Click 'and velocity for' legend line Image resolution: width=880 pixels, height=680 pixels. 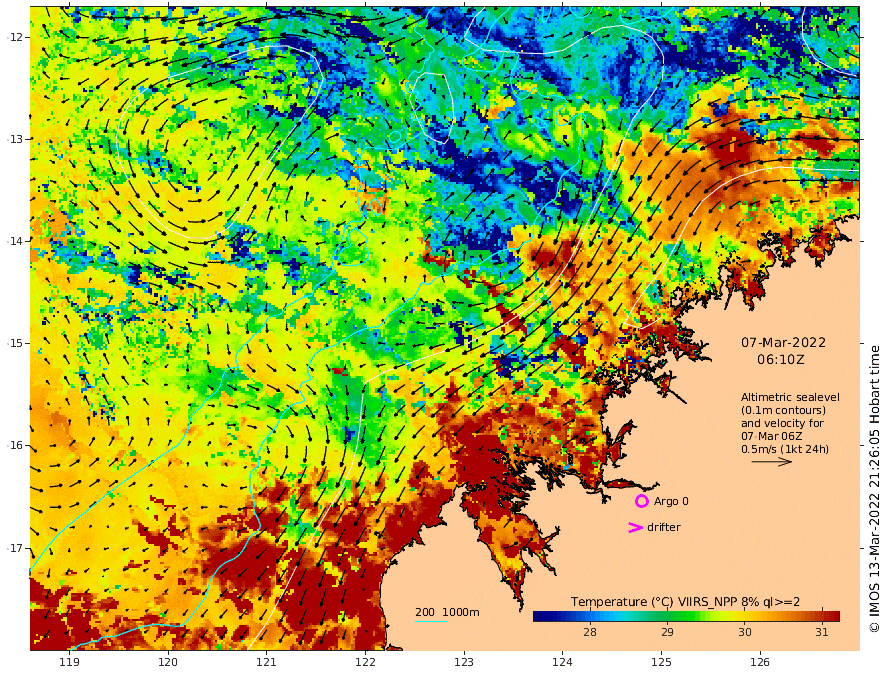(782, 423)
